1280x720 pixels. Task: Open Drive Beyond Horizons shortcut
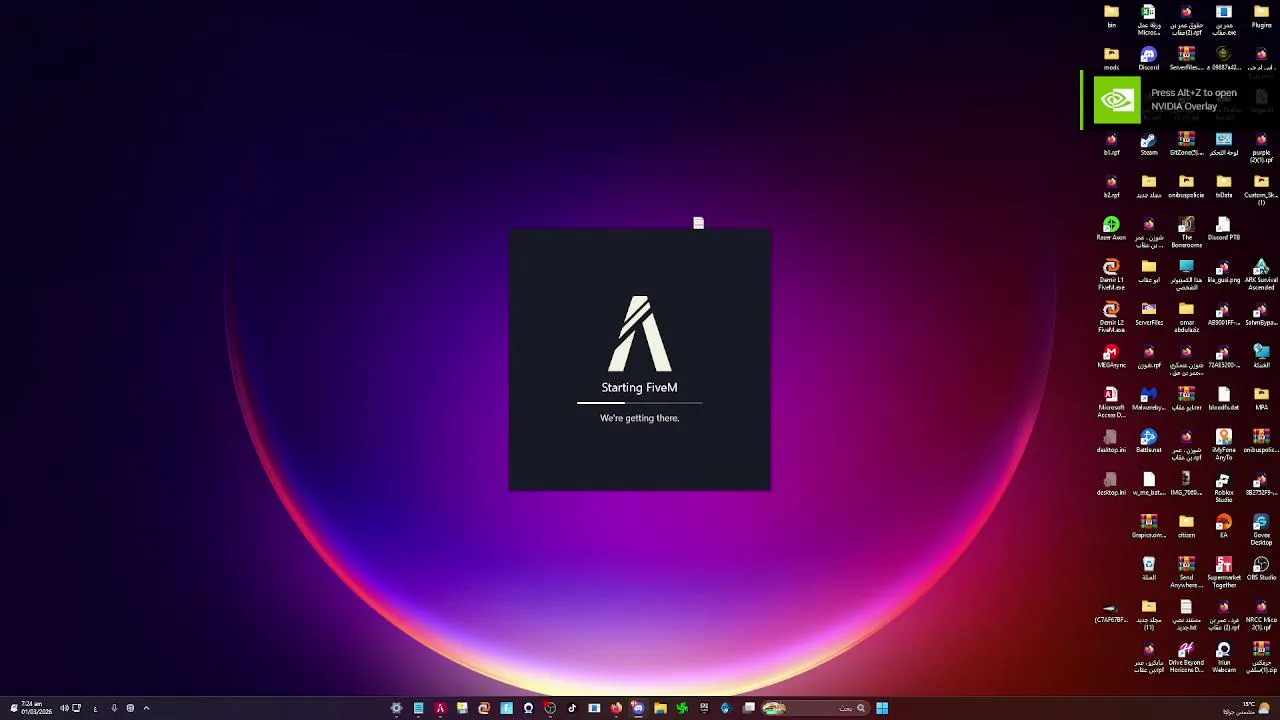pyautogui.click(x=1186, y=657)
